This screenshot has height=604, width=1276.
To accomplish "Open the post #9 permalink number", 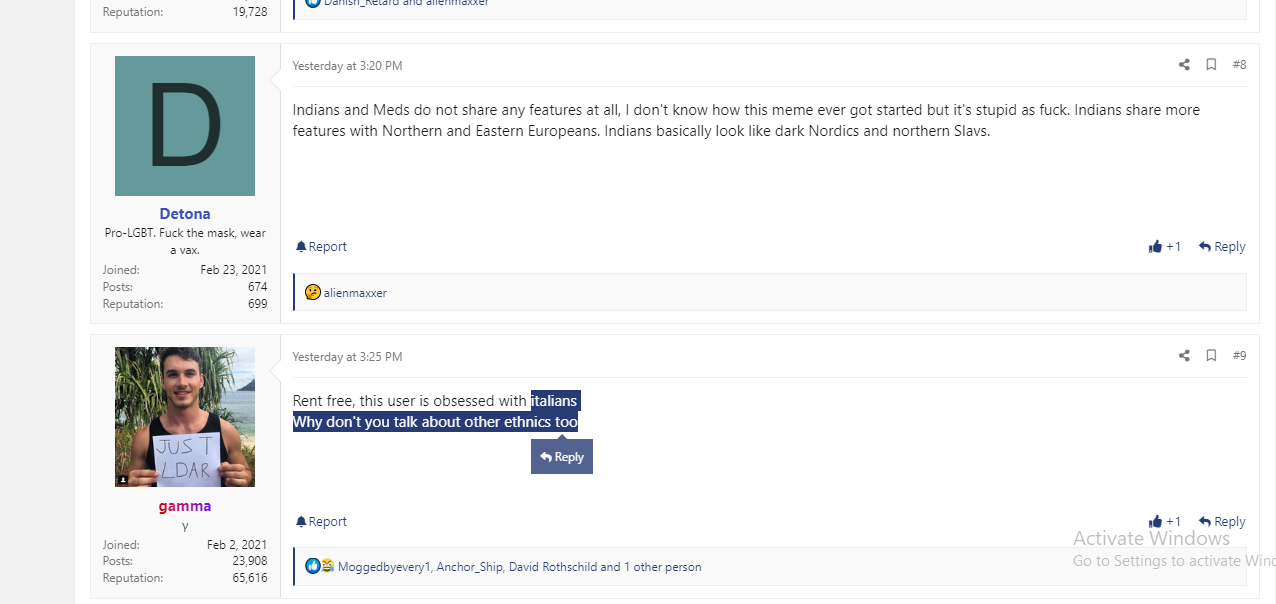I will pos(1239,356).
